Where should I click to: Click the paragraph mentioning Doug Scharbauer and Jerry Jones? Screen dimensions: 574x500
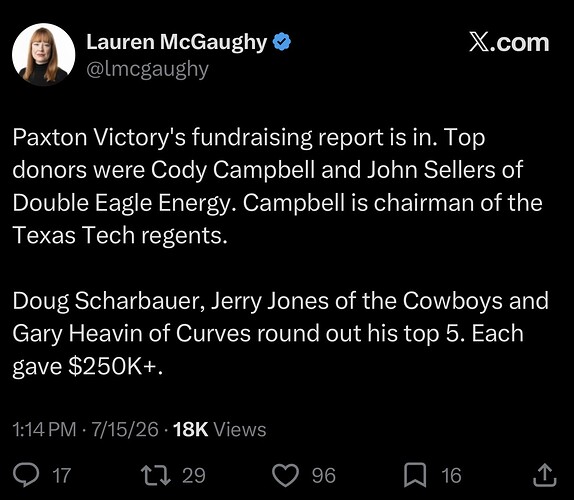(280, 334)
